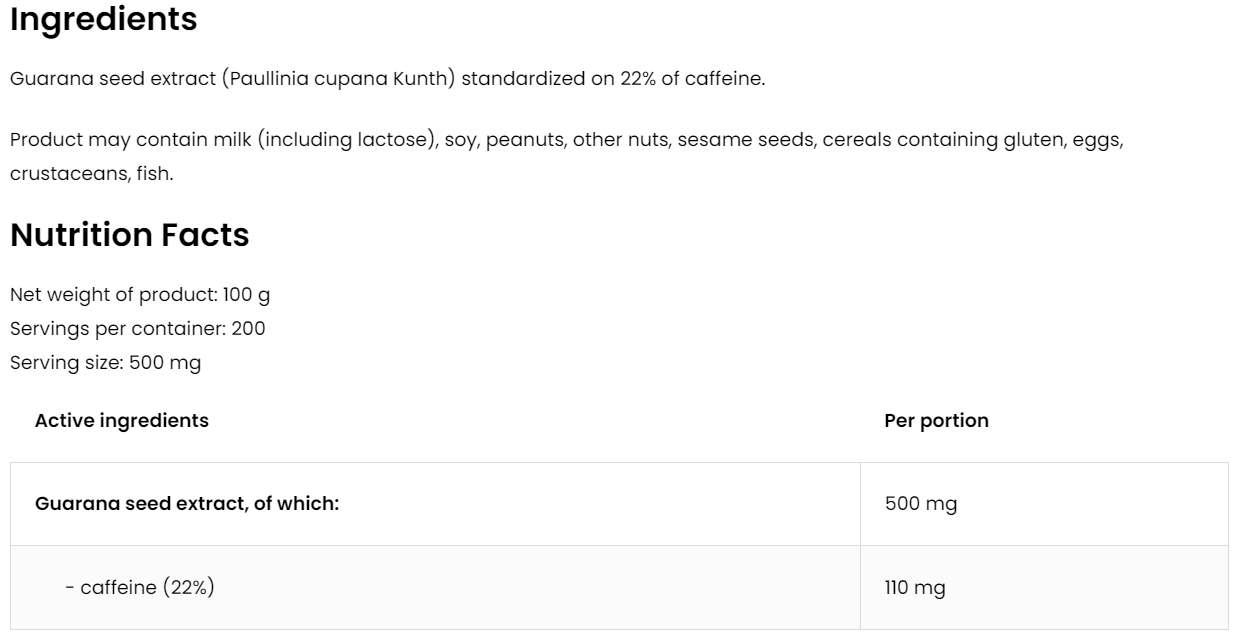Viewport: 1235px width, 639px height.
Task: Click the "standardized on 22% of caffeine" text
Action: (x=612, y=80)
